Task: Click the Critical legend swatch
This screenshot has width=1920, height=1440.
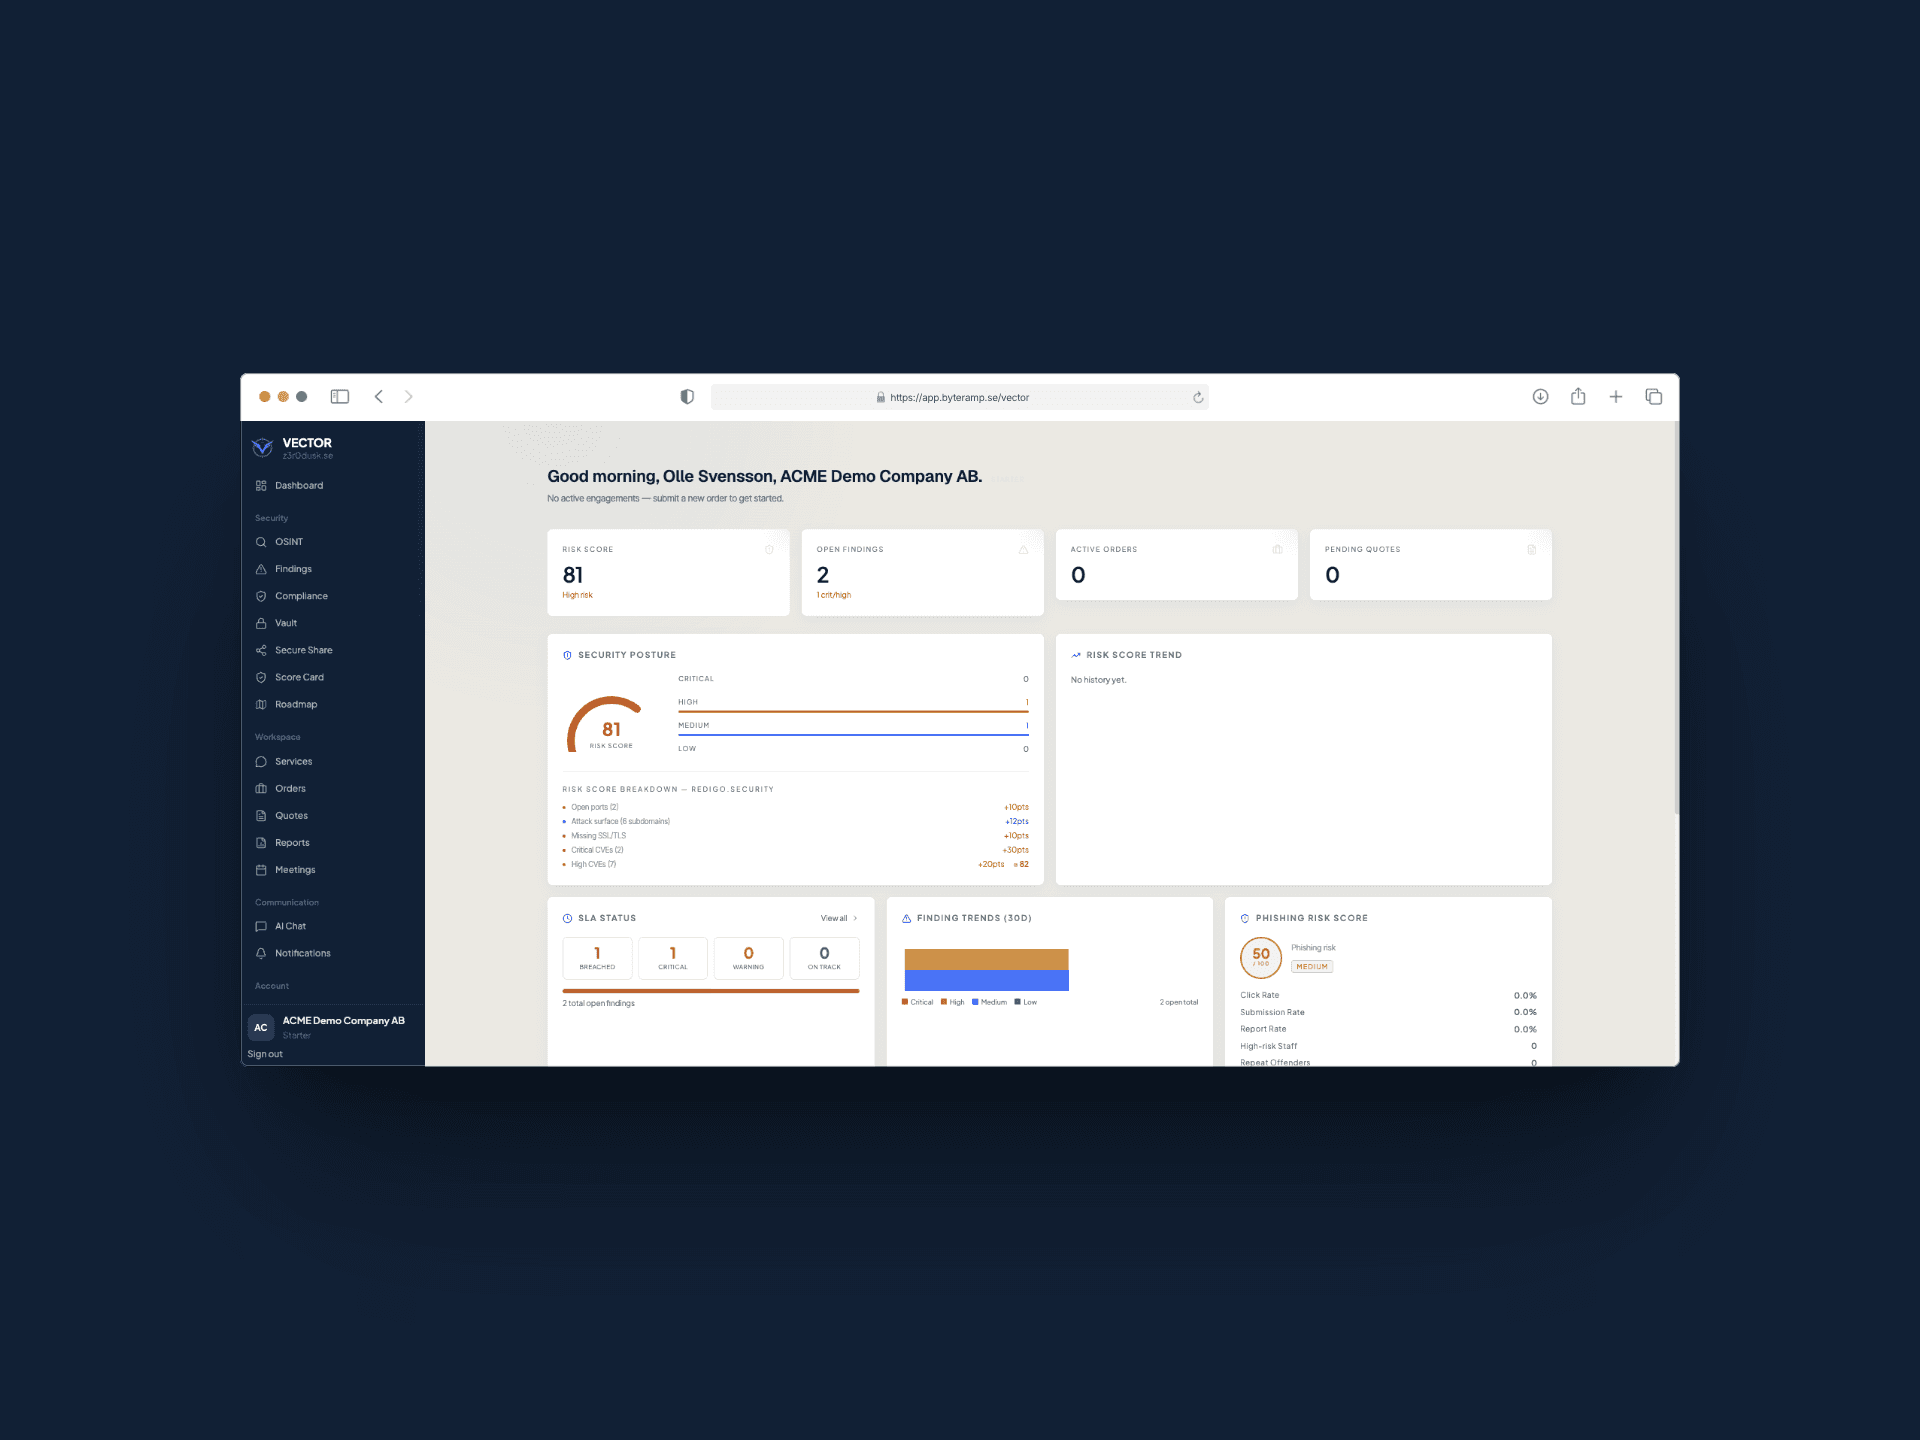Action: pyautogui.click(x=905, y=1002)
